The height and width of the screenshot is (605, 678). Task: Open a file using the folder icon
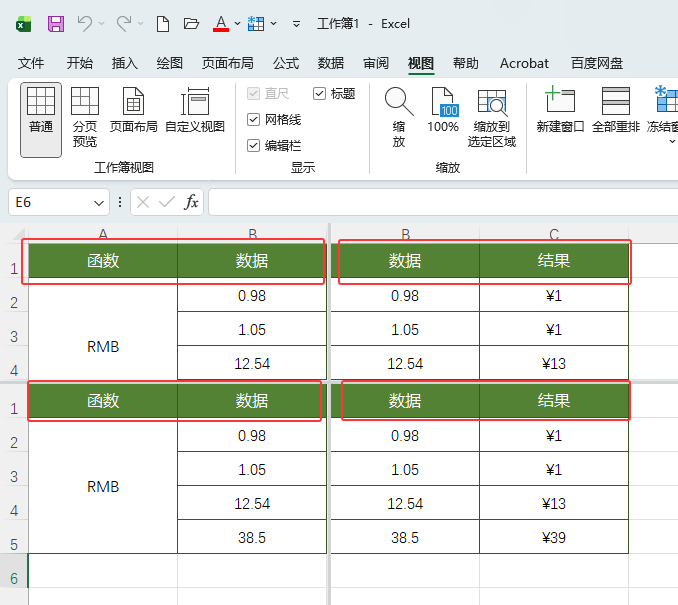pyautogui.click(x=191, y=24)
